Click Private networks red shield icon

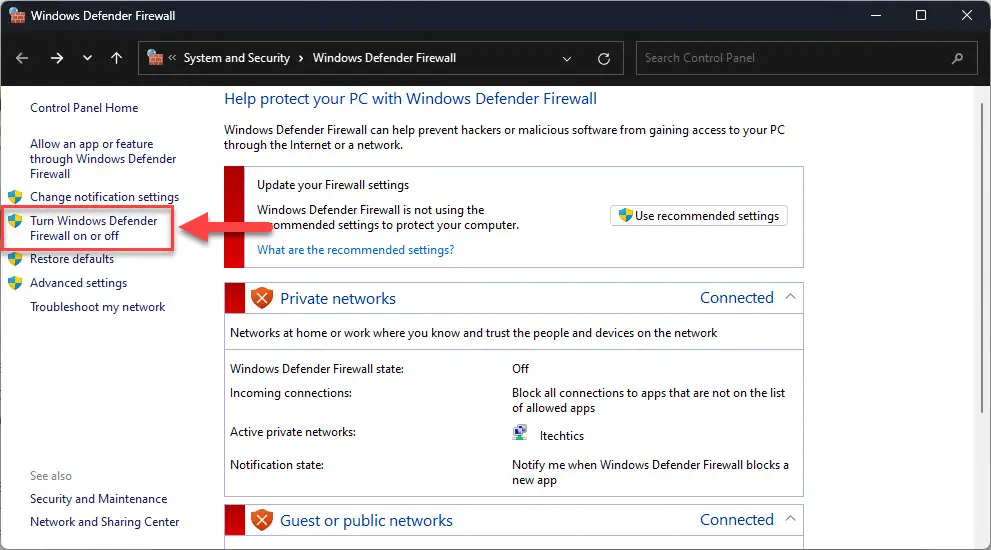click(x=262, y=298)
